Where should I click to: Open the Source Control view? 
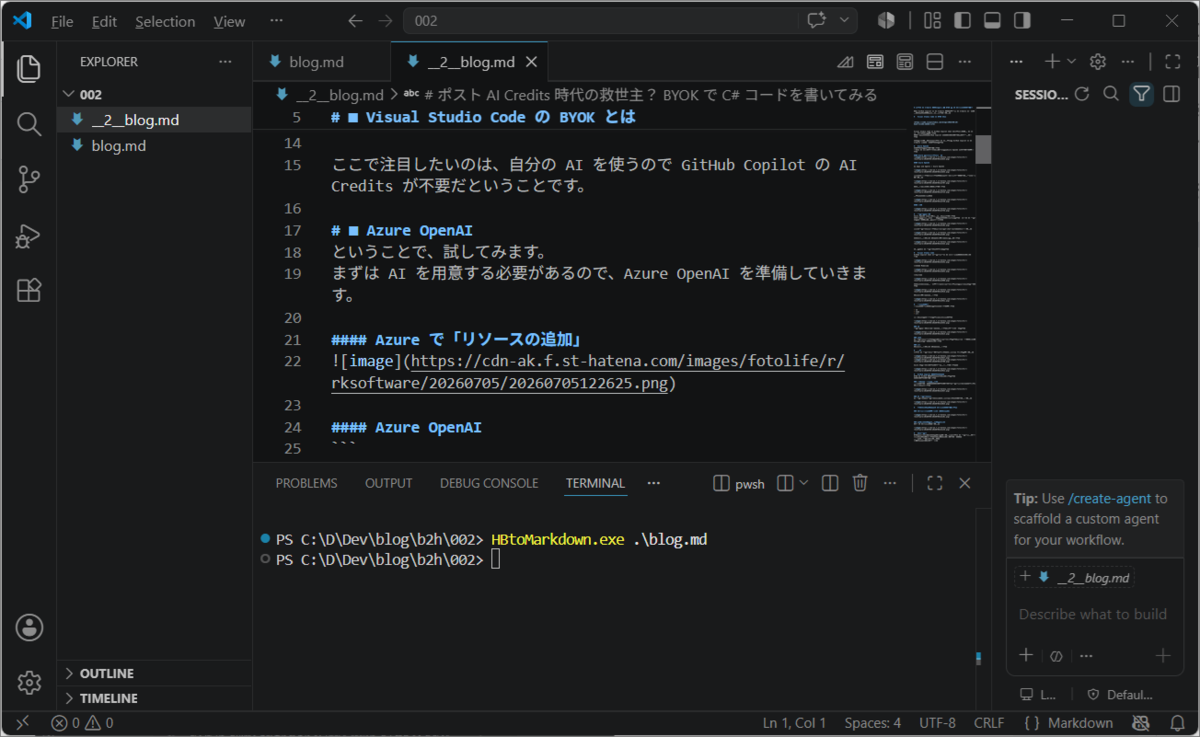pyautogui.click(x=29, y=180)
